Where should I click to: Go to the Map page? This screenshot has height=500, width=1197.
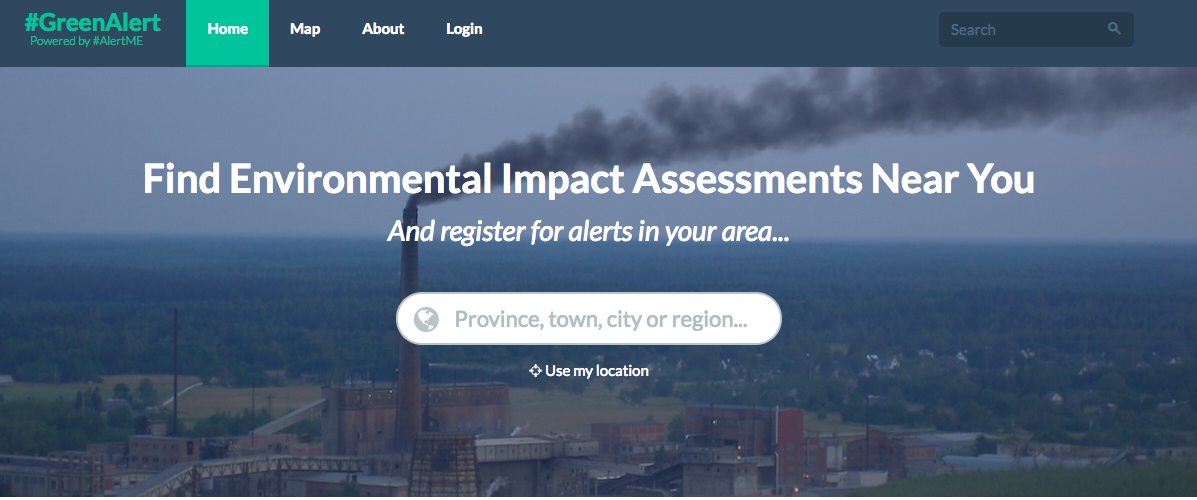click(305, 29)
